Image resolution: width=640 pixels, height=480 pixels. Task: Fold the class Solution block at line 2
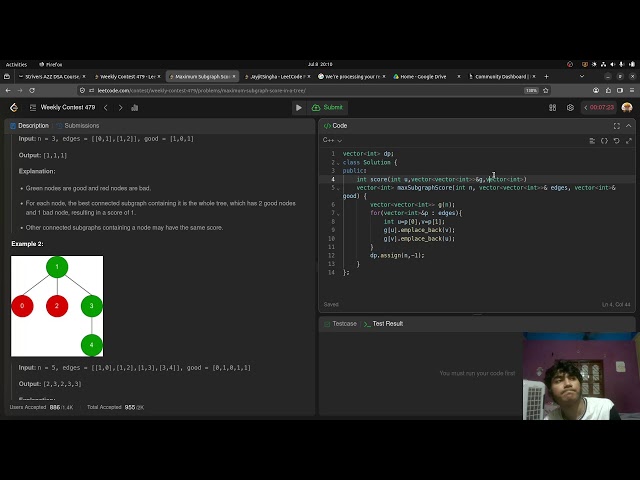(x=338, y=163)
